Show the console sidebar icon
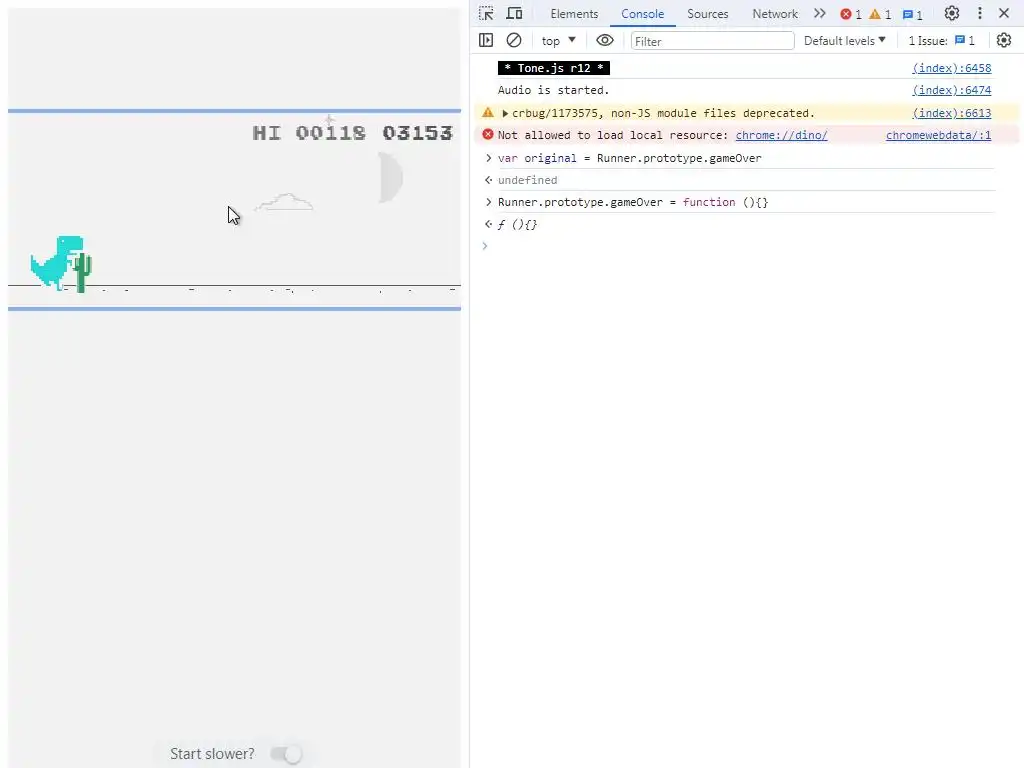The width and height of the screenshot is (1024, 768). 486,40
